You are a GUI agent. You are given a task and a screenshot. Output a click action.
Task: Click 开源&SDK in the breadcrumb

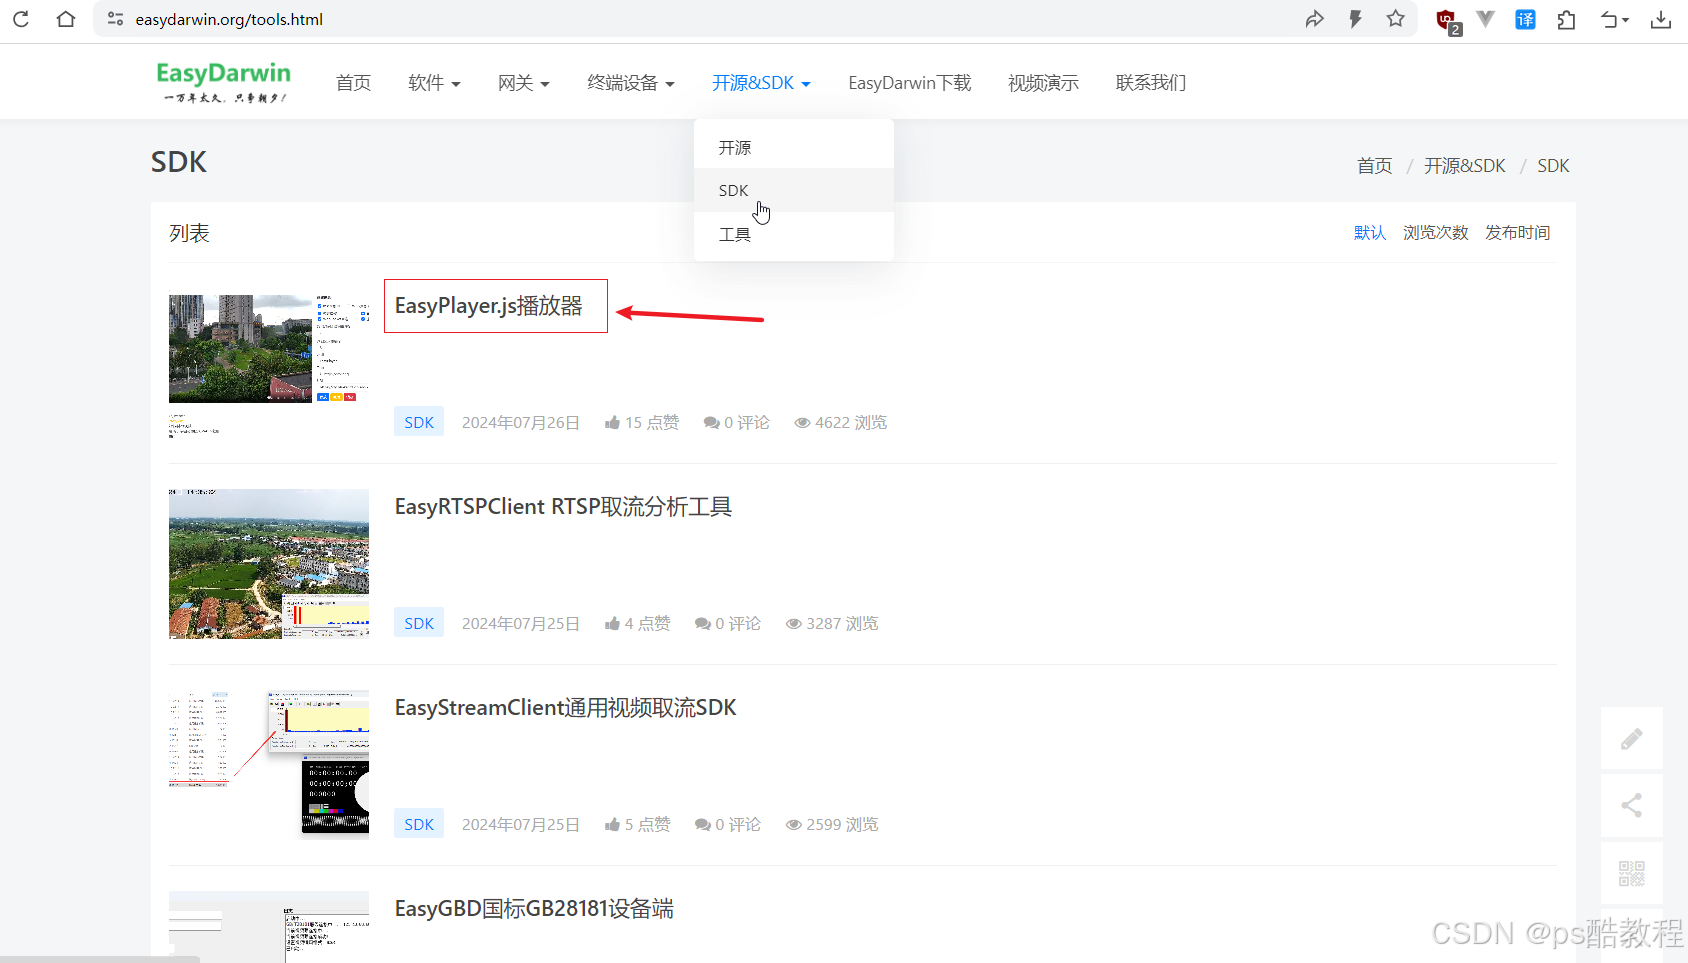click(1464, 166)
